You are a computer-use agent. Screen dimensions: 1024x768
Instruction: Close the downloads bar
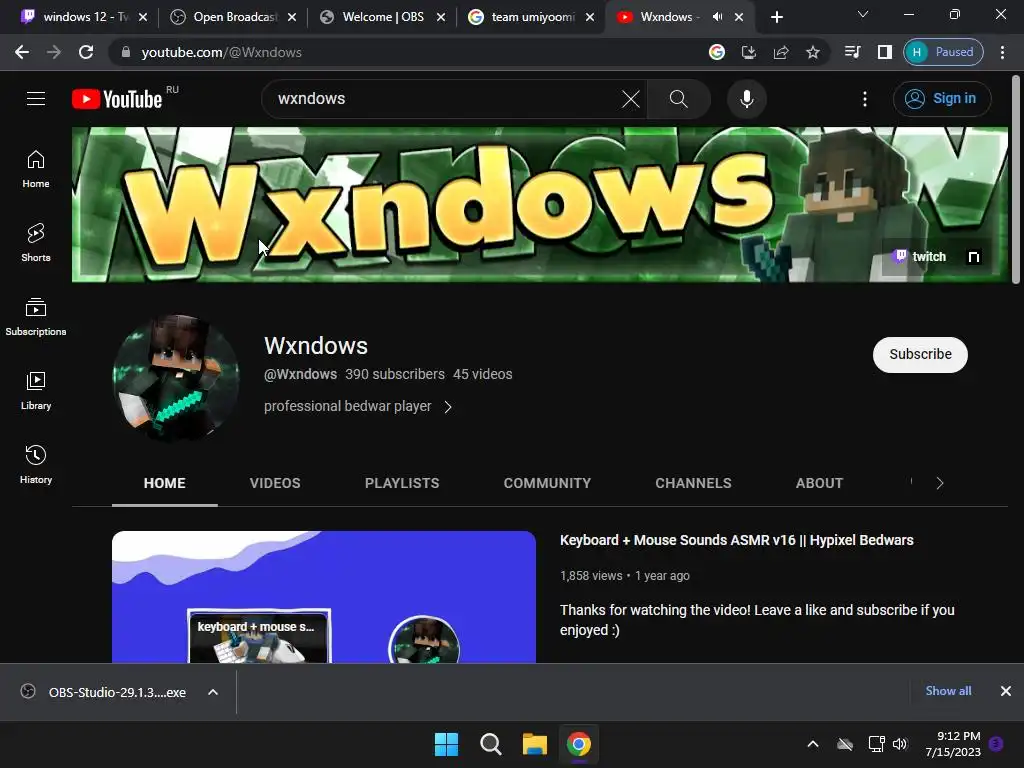pos(1006,691)
